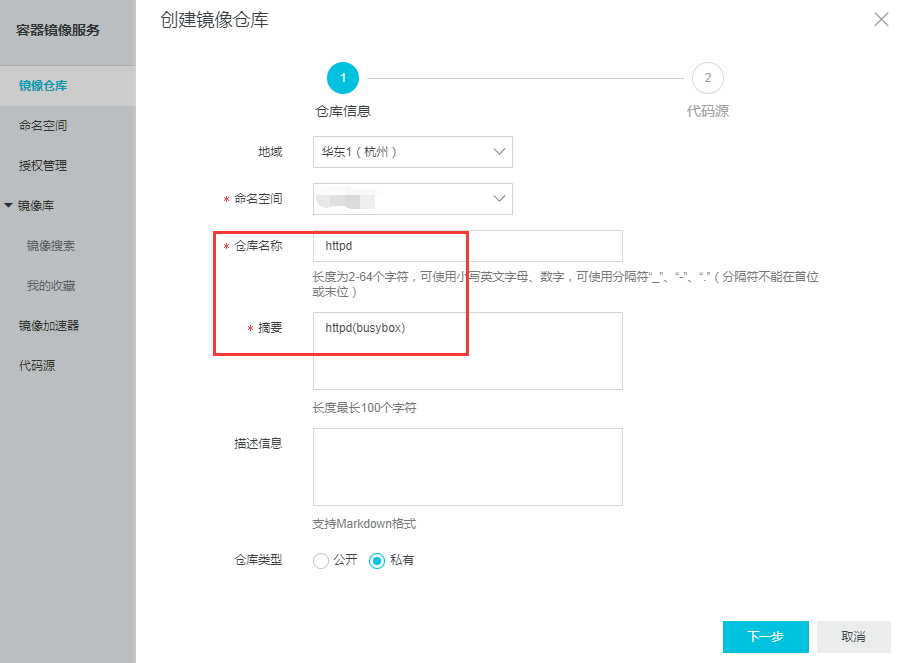Select the 私有 private radio button

[x=377, y=561]
